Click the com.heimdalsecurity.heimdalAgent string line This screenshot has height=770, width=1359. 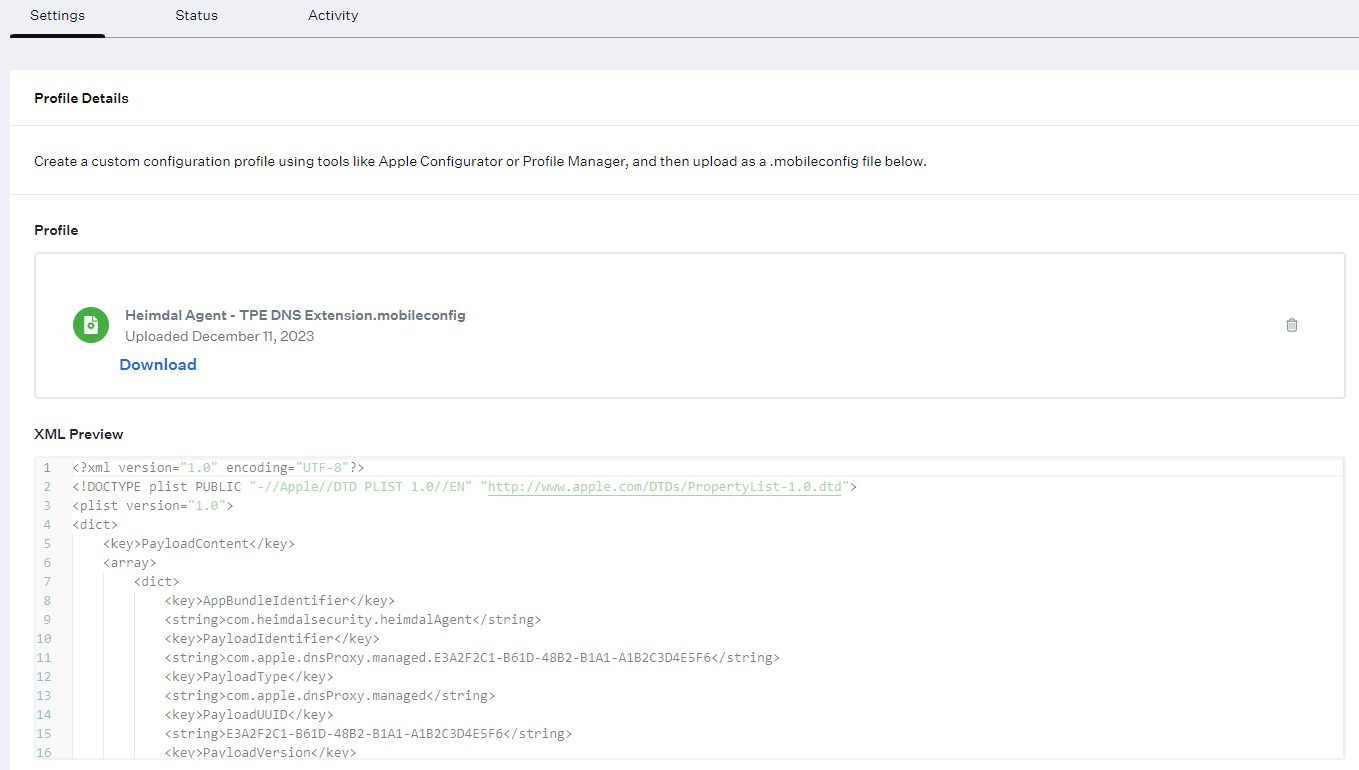353,620
